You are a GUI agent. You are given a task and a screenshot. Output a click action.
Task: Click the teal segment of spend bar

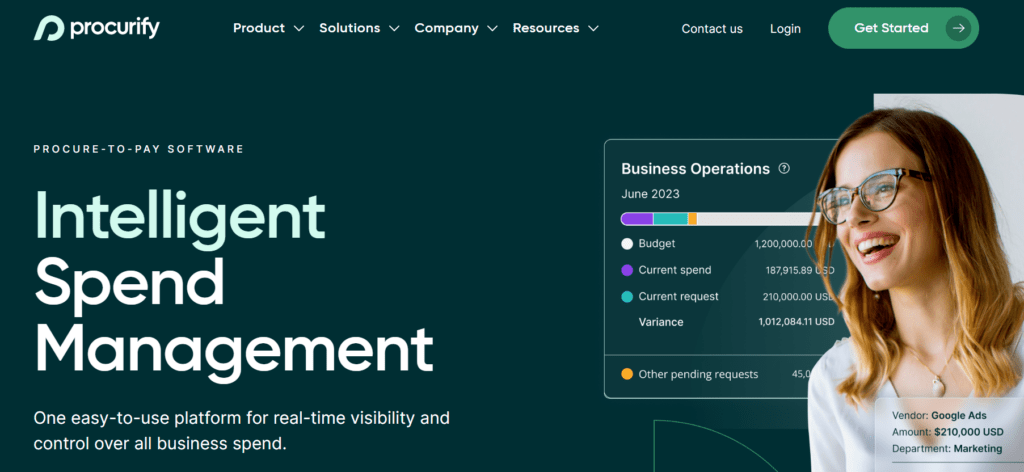point(670,219)
